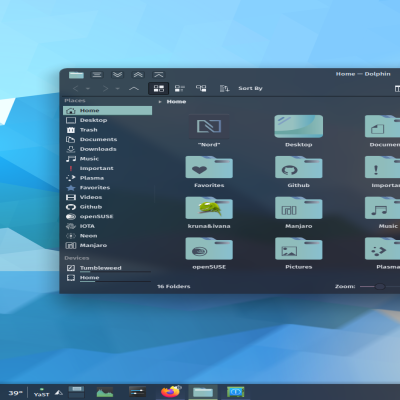The height and width of the screenshot is (400, 400).
Task: Open Plasma in Places sidebar
Action: pyautogui.click(x=107, y=178)
